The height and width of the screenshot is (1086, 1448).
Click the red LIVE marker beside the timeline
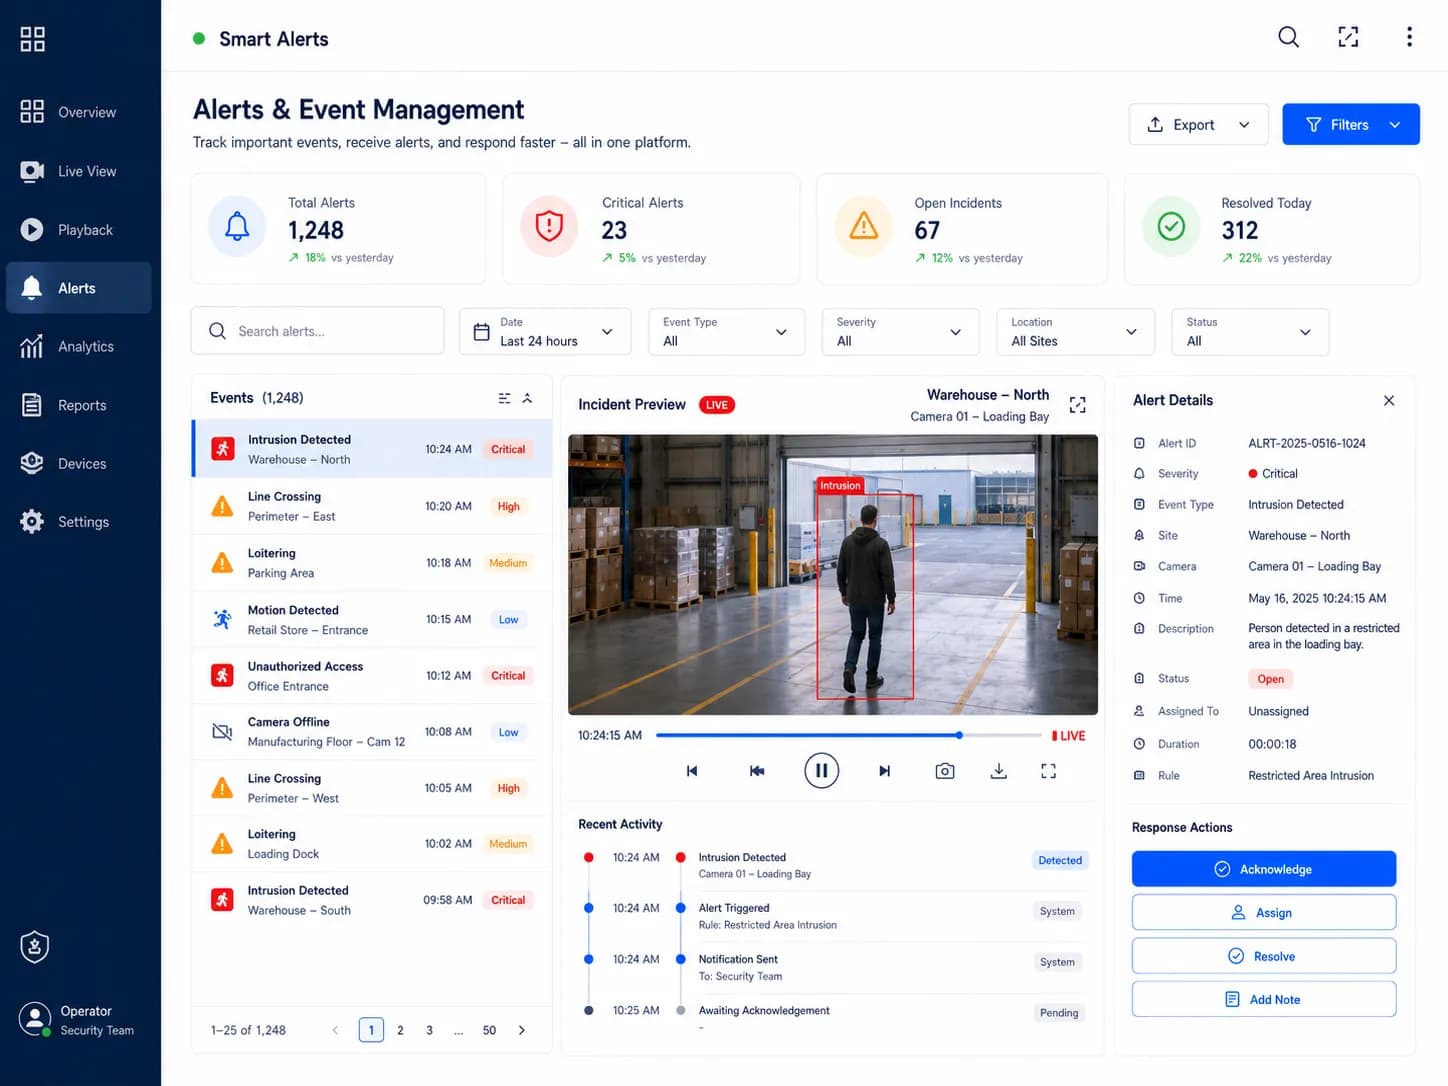1069,735
